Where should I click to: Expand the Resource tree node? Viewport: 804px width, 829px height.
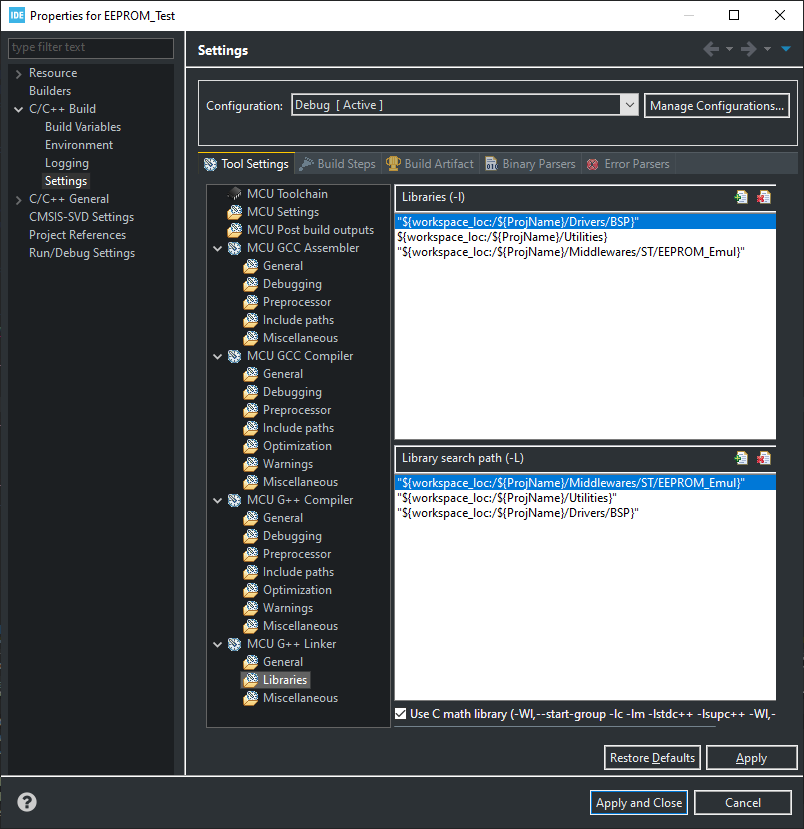click(x=19, y=73)
